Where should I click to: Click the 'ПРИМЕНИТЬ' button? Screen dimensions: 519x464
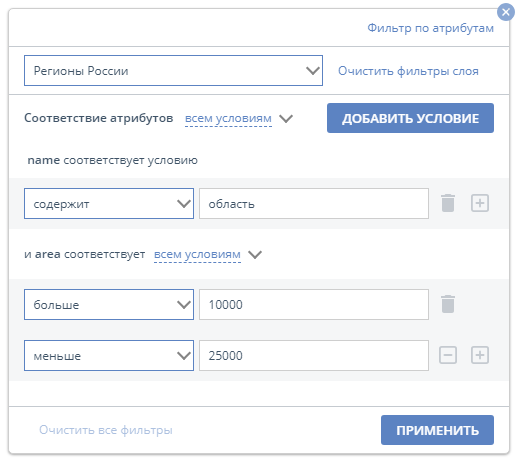[437, 430]
